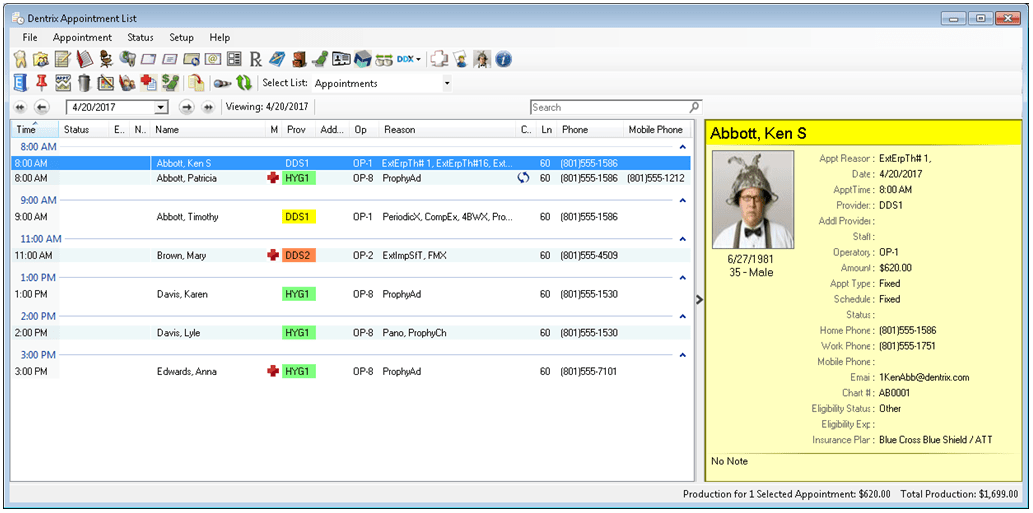Go back one day with the single left arrow
Image resolution: width=1033 pixels, height=513 pixels.
tap(42, 107)
